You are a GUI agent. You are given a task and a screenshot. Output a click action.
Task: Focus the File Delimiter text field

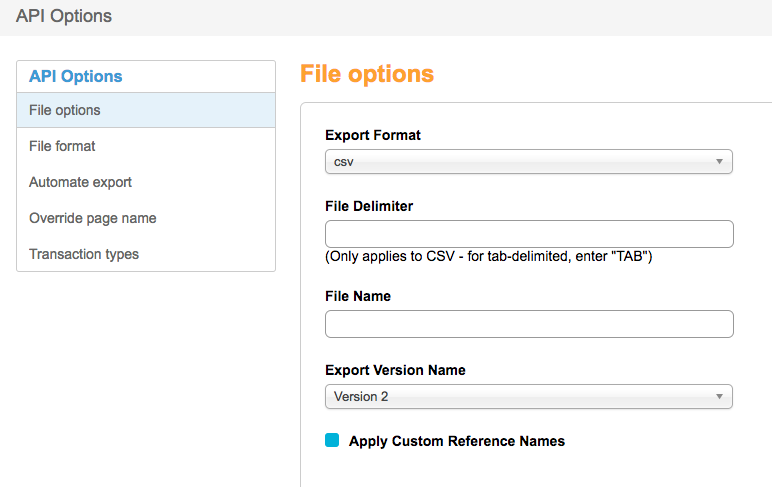[x=529, y=234]
